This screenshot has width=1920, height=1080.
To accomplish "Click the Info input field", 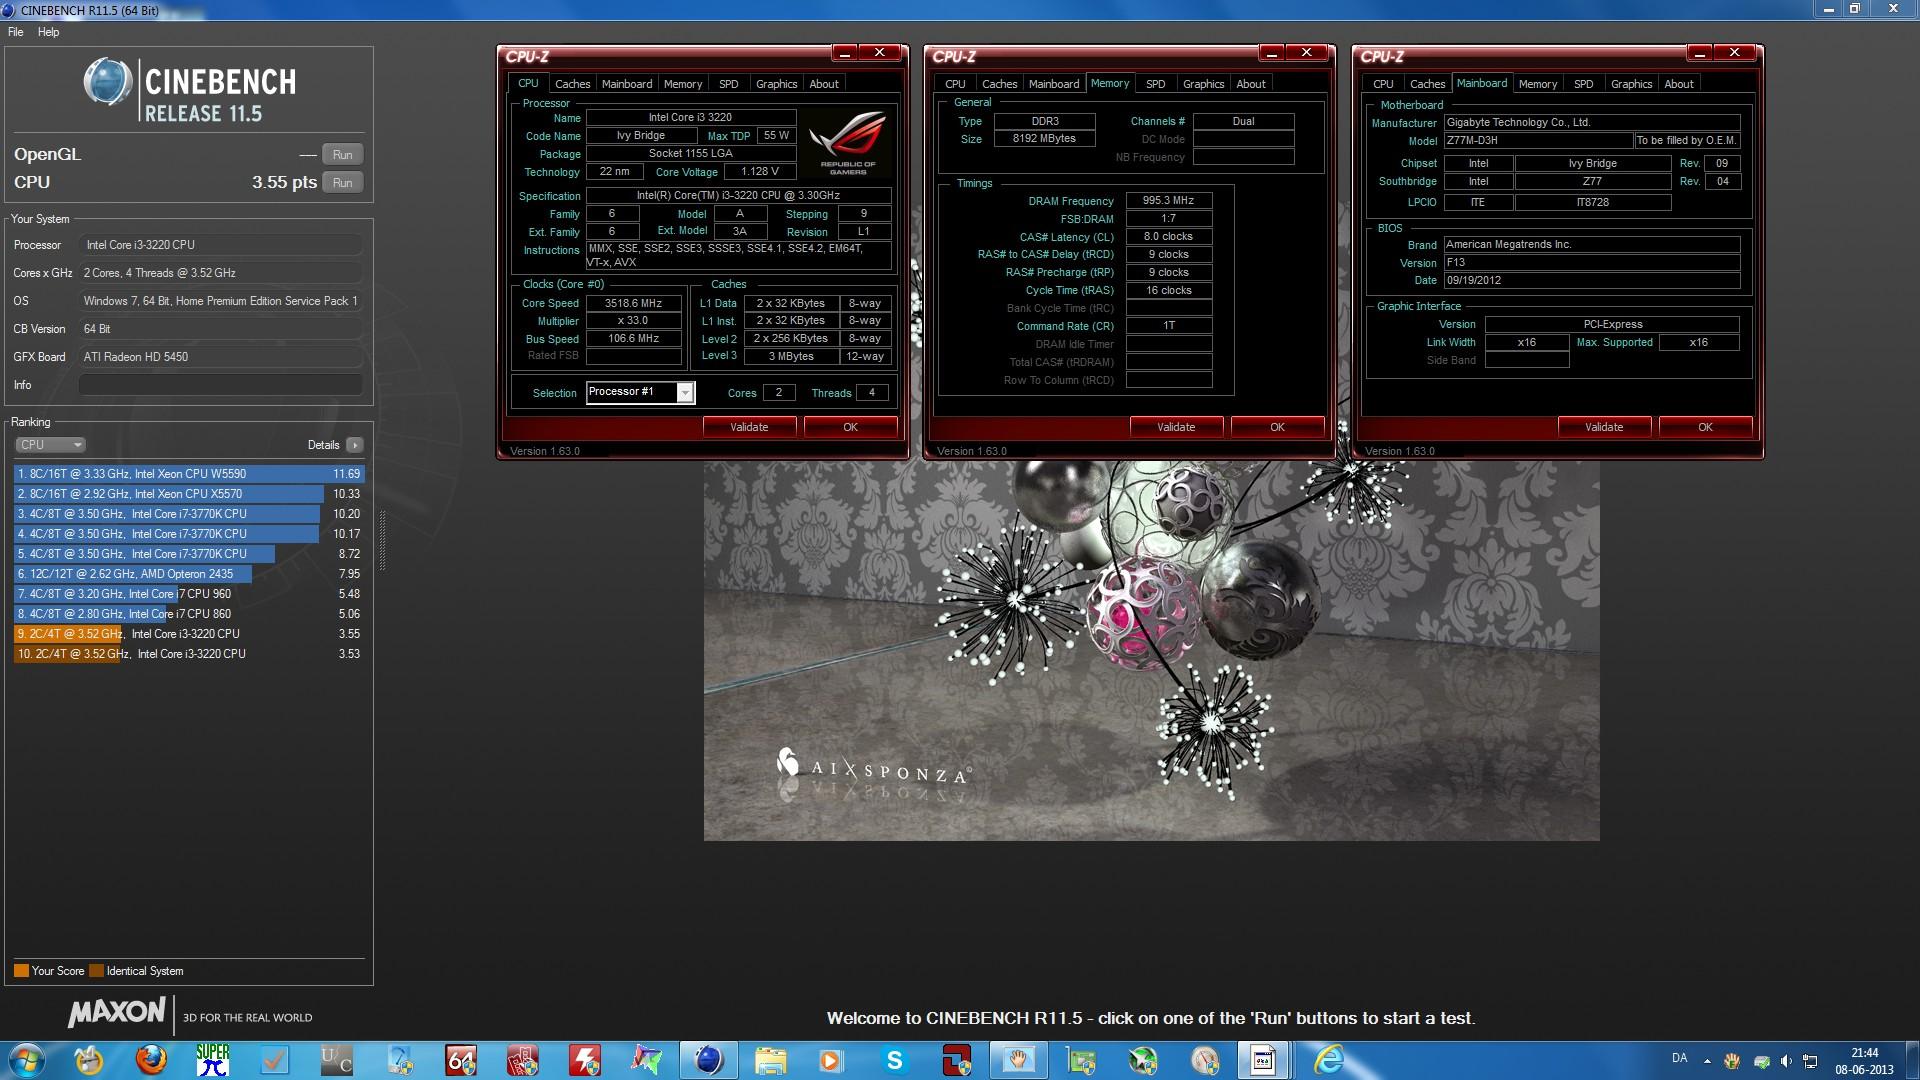I will click(220, 385).
